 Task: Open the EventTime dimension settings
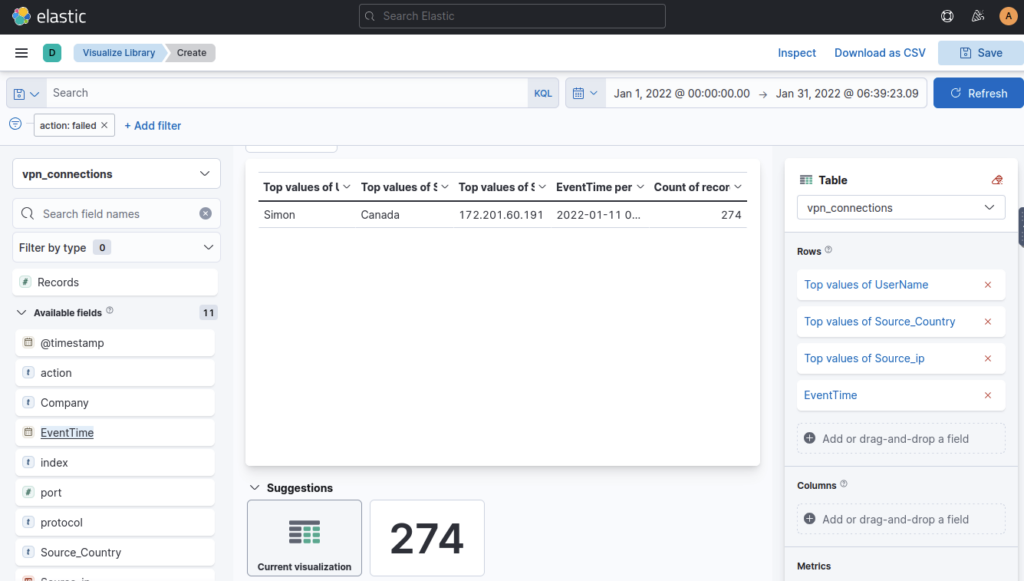(x=830, y=395)
